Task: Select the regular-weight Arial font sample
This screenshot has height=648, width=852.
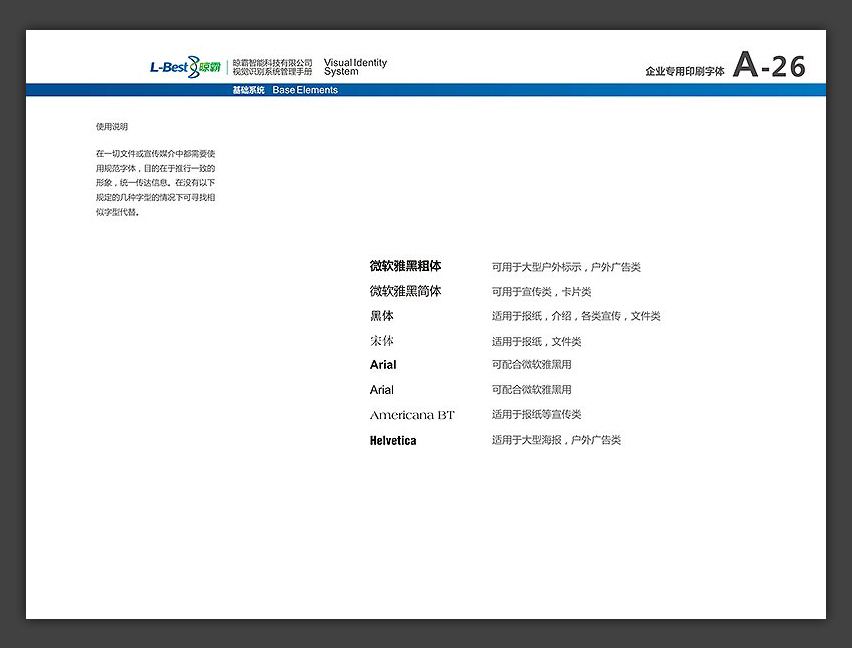Action: coord(382,390)
